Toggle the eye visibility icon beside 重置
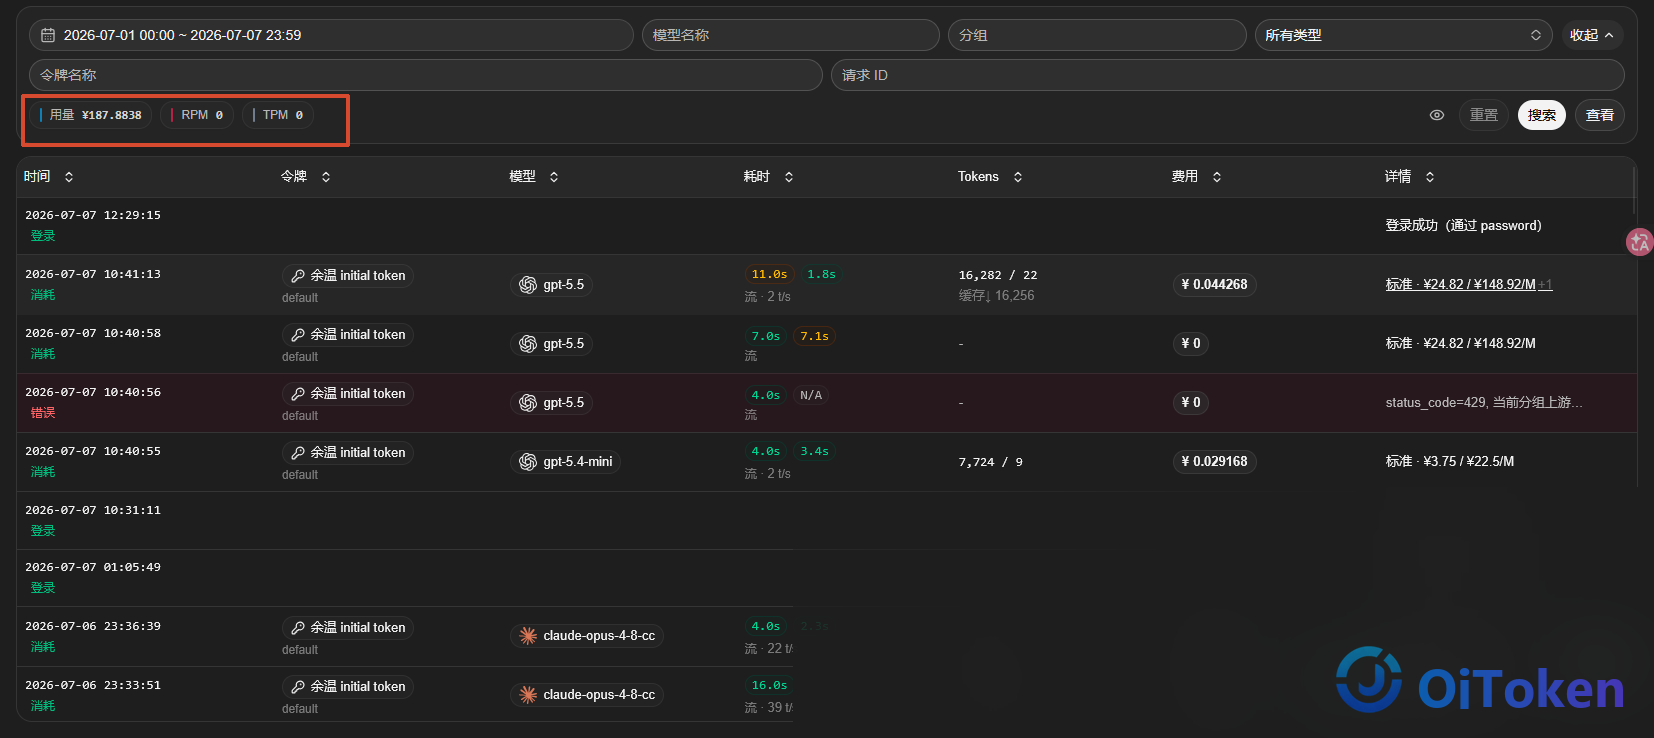This screenshot has height=738, width=1654. 1437,115
